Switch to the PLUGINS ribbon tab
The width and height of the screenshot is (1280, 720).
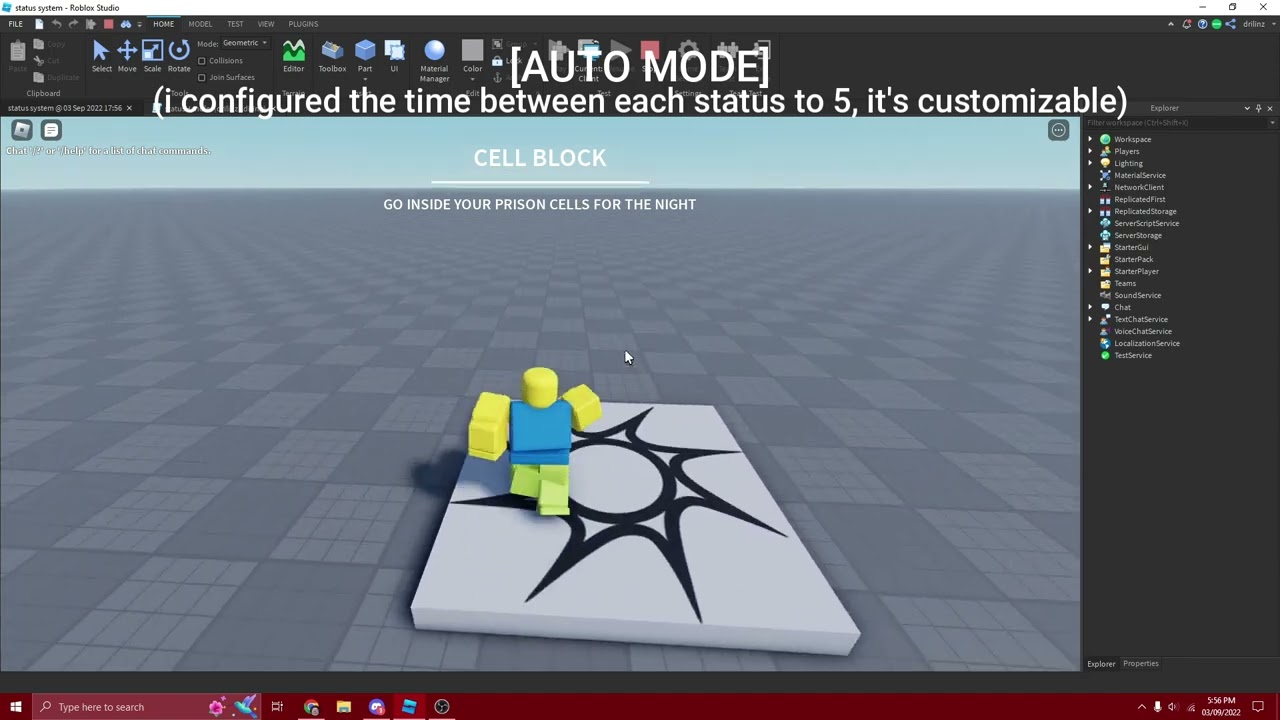click(x=303, y=24)
